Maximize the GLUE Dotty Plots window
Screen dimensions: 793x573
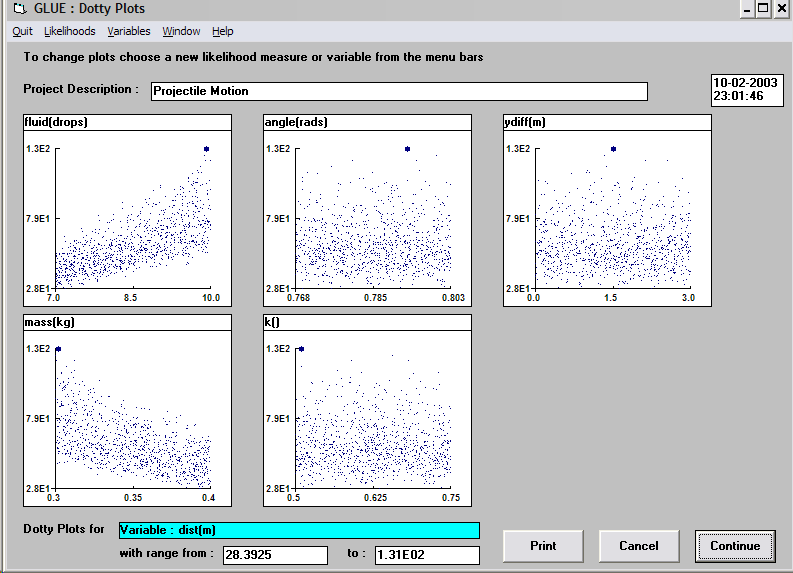click(x=763, y=9)
